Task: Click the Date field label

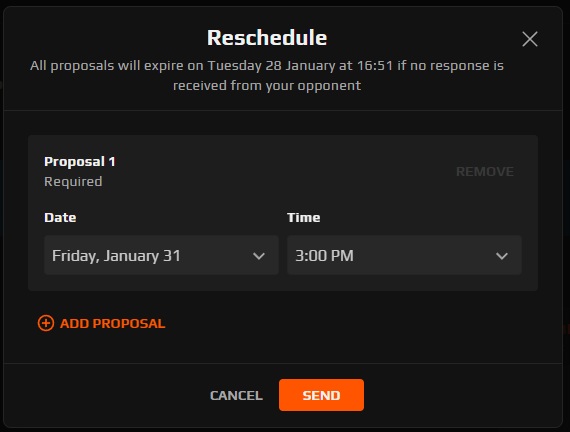Action: point(60,217)
